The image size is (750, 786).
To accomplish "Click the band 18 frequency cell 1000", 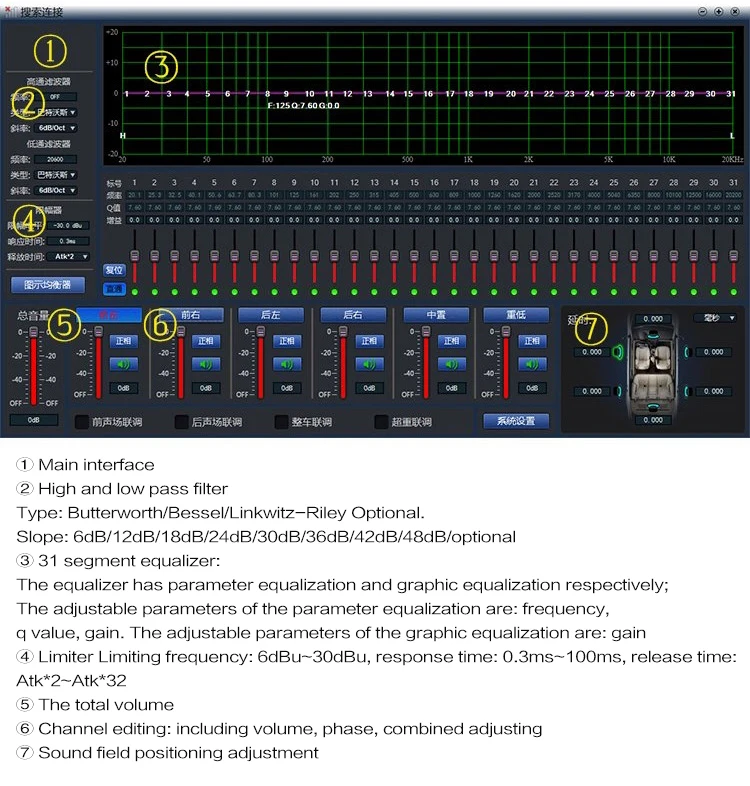I will point(474,195).
